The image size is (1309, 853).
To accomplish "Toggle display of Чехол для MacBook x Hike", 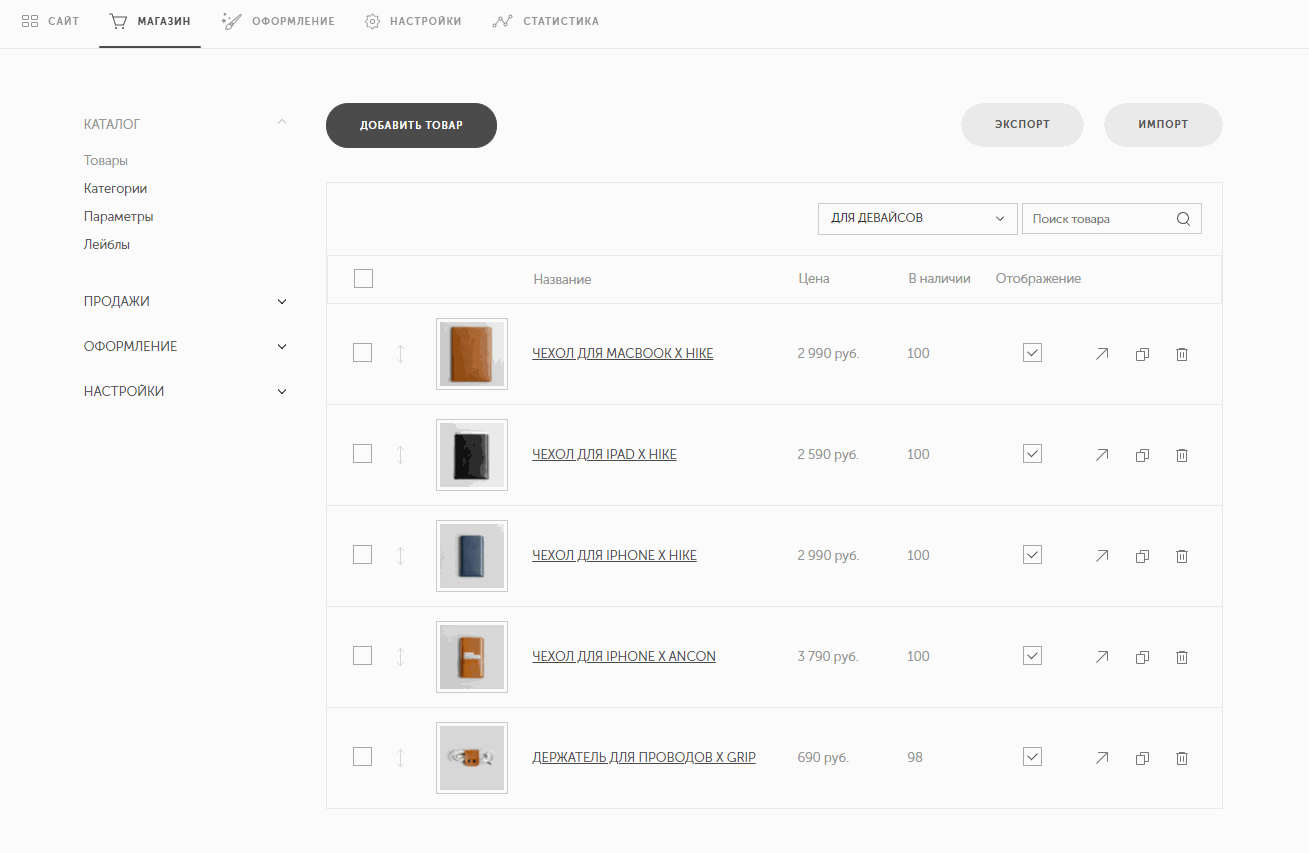I will click(1033, 353).
